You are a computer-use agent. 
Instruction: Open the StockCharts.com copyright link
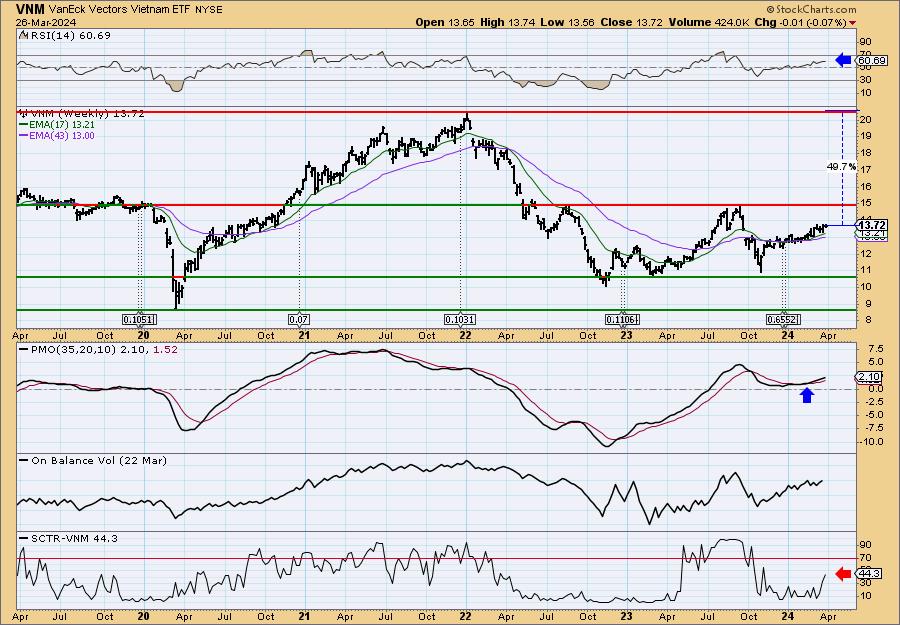(x=810, y=9)
